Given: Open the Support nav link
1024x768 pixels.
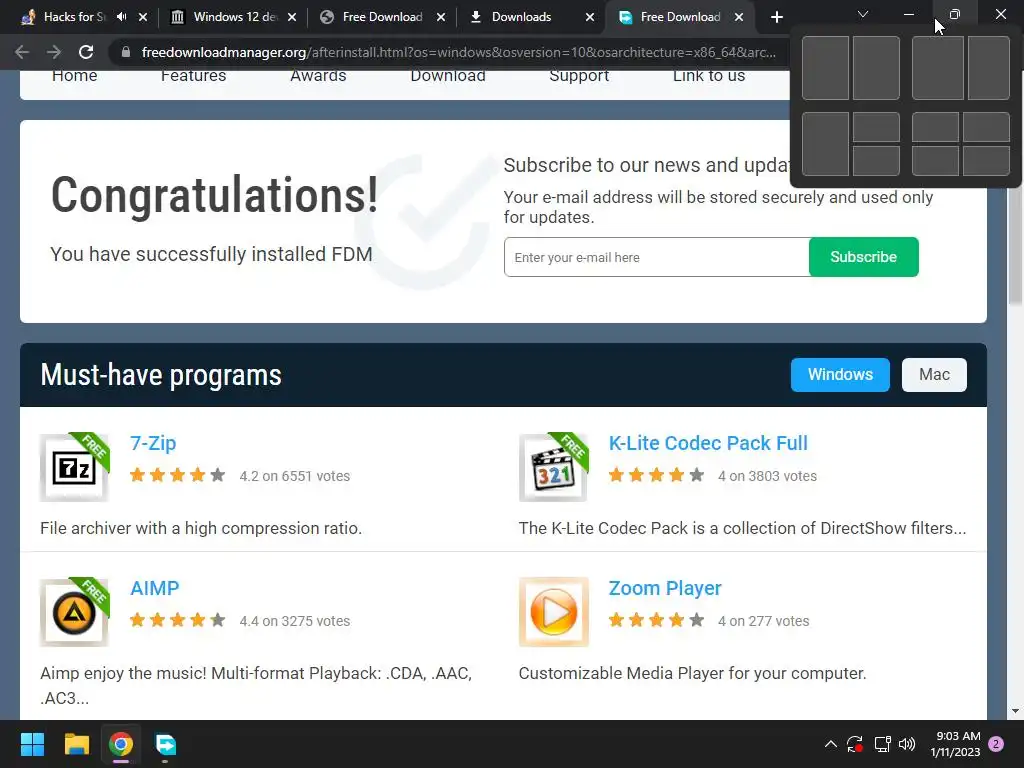Looking at the screenshot, I should click(x=579, y=76).
